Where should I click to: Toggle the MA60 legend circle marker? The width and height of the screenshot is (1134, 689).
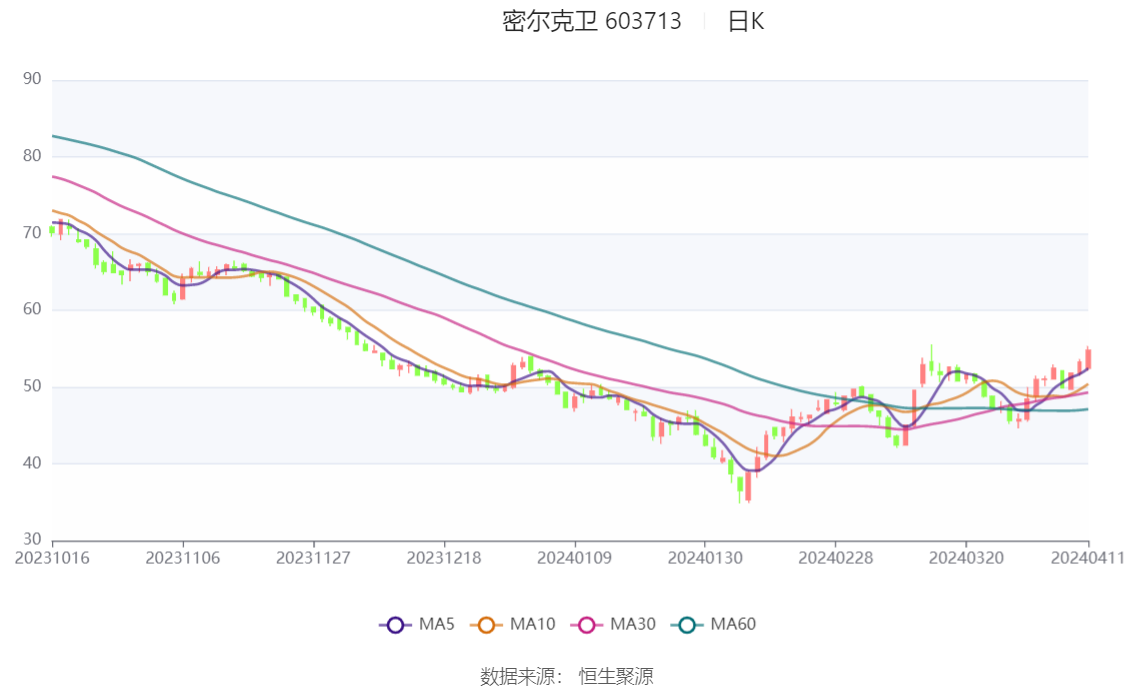[687, 625]
